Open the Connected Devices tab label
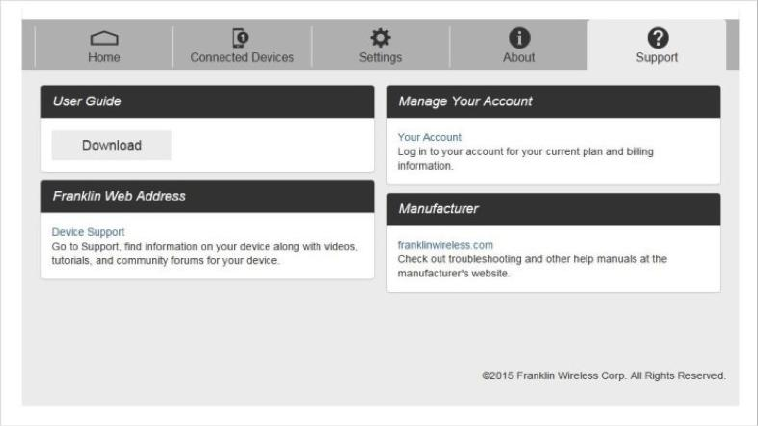The width and height of the screenshot is (758, 426). 242,58
